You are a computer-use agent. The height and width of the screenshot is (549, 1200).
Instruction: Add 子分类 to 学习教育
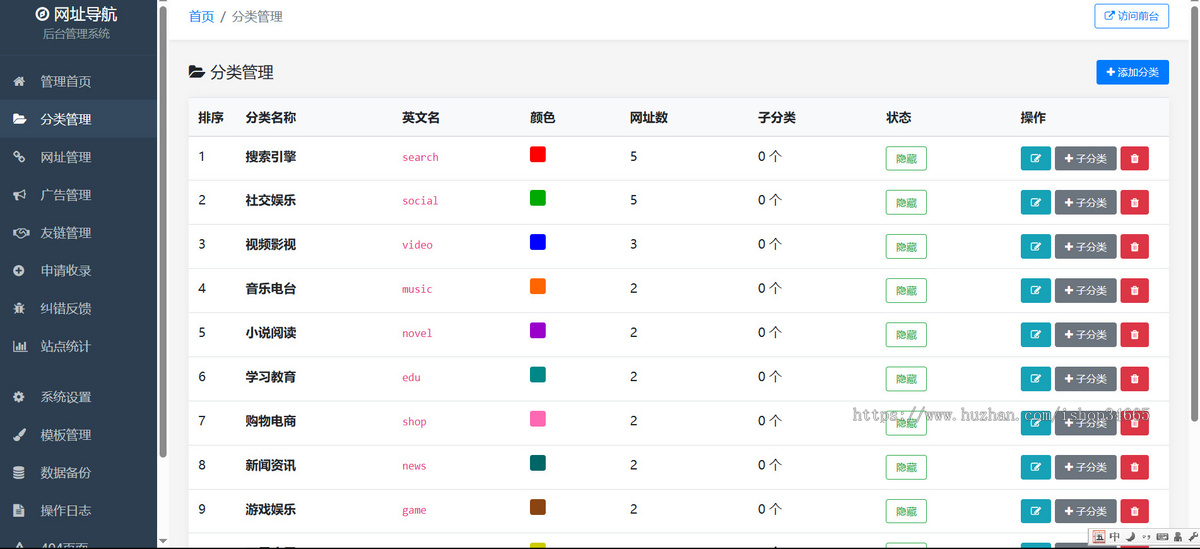pyautogui.click(x=1086, y=378)
